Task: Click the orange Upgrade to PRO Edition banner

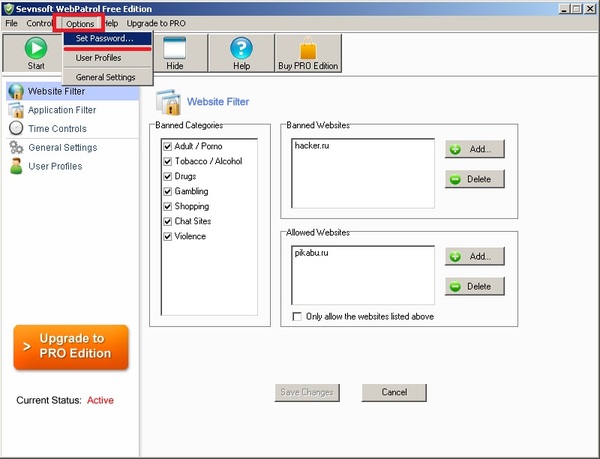Action: (71, 347)
